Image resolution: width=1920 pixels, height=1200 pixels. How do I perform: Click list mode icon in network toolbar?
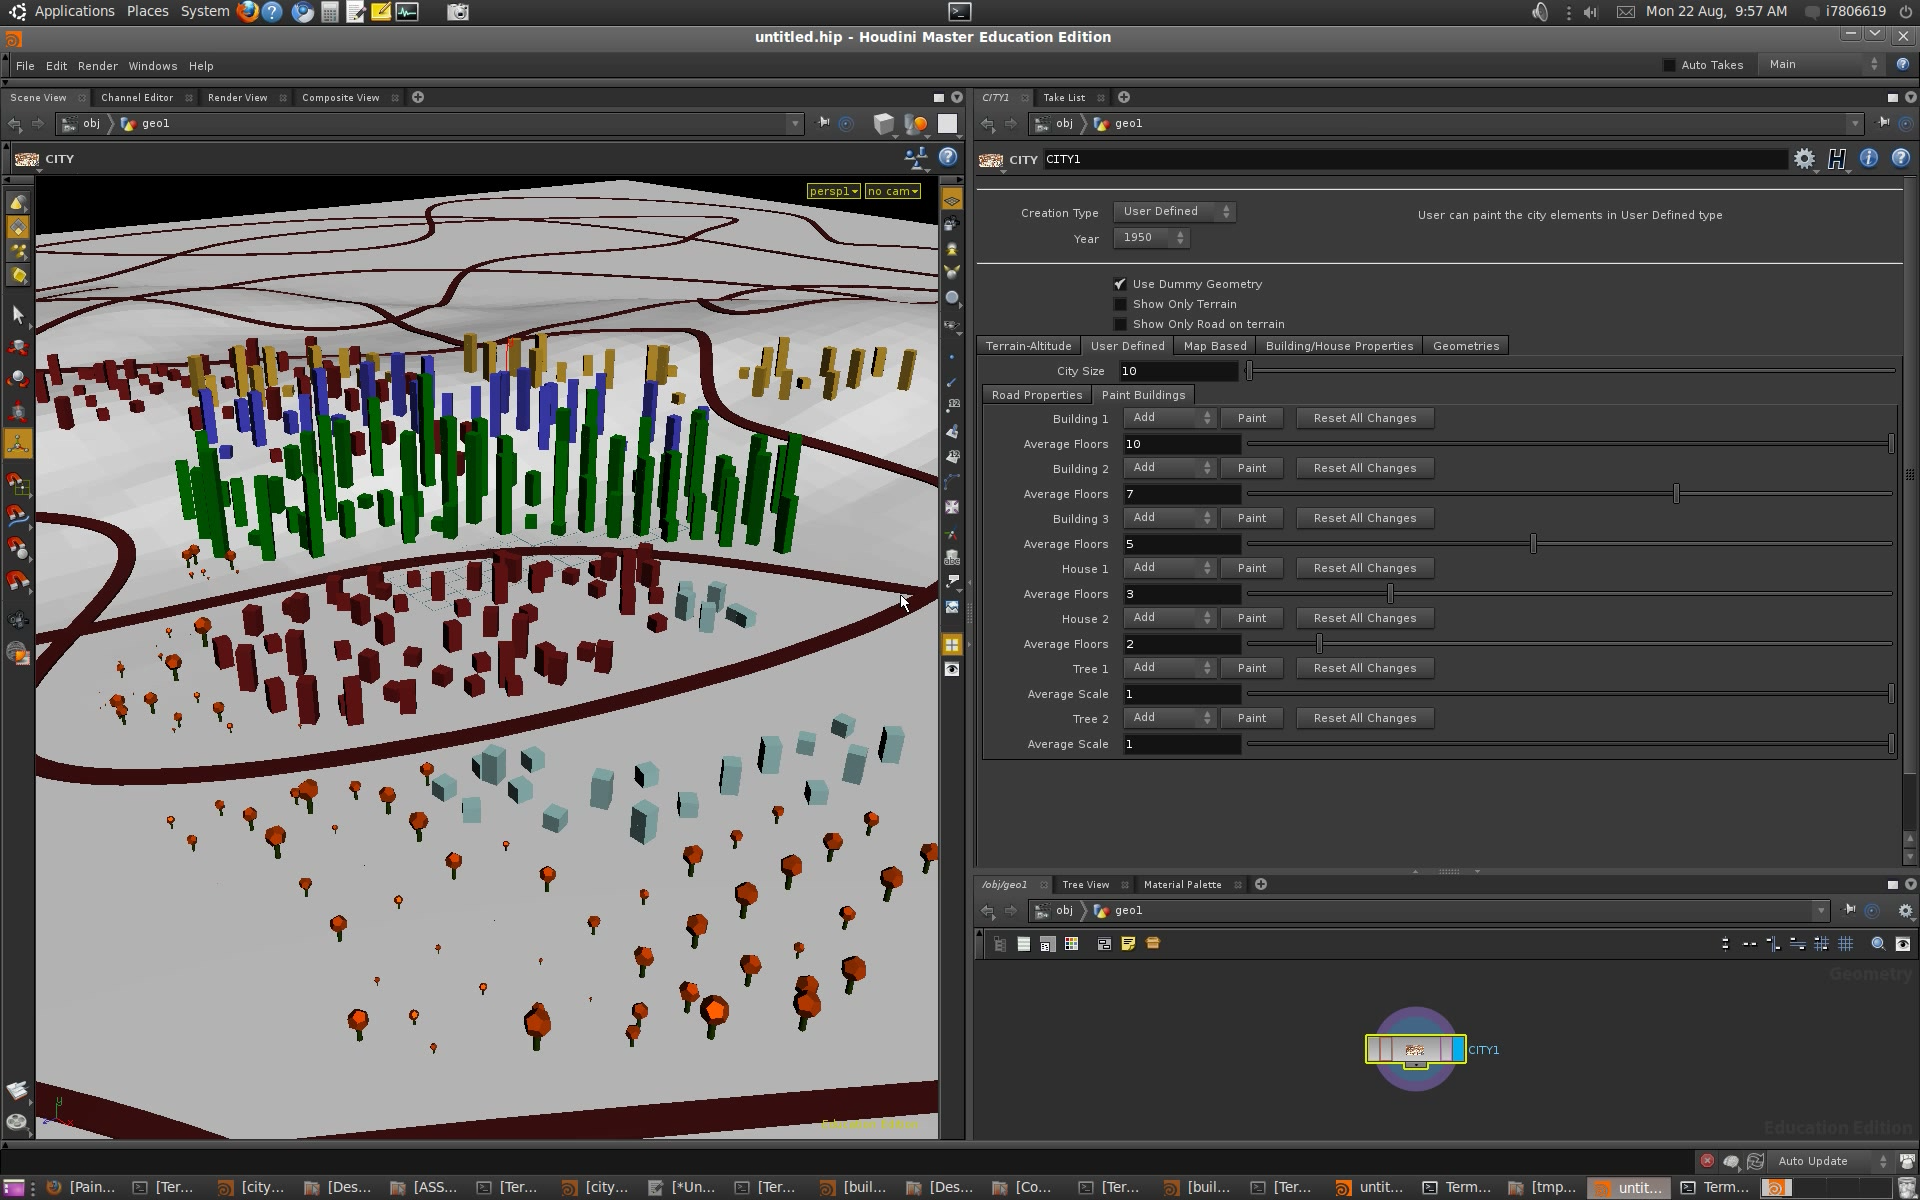coord(1023,944)
